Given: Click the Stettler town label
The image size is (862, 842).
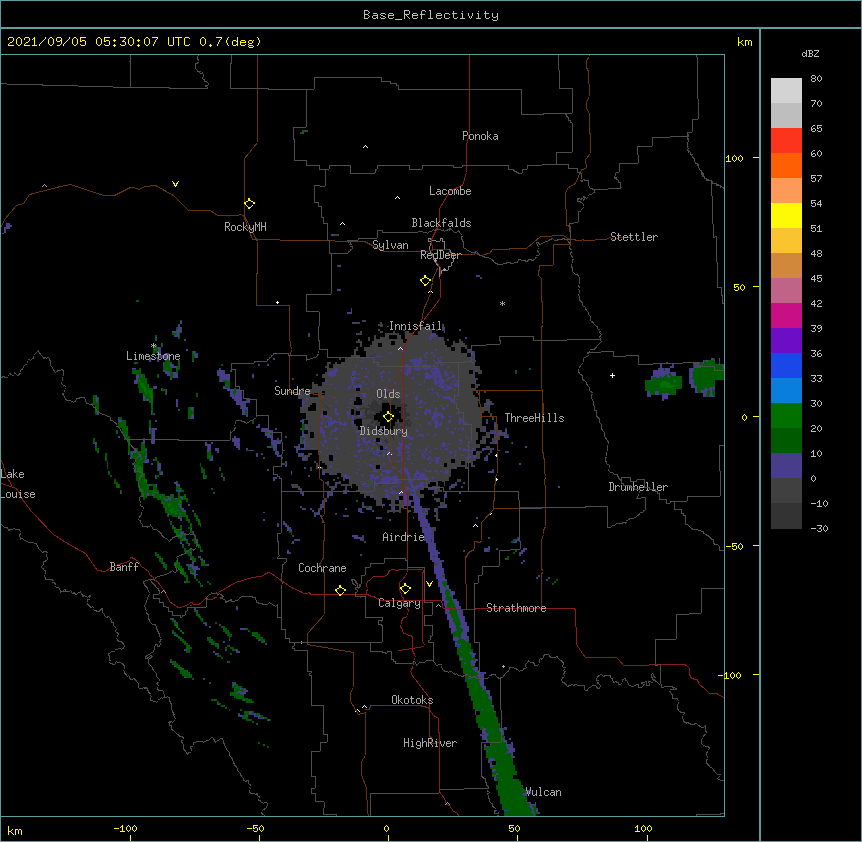Looking at the screenshot, I should (x=633, y=237).
